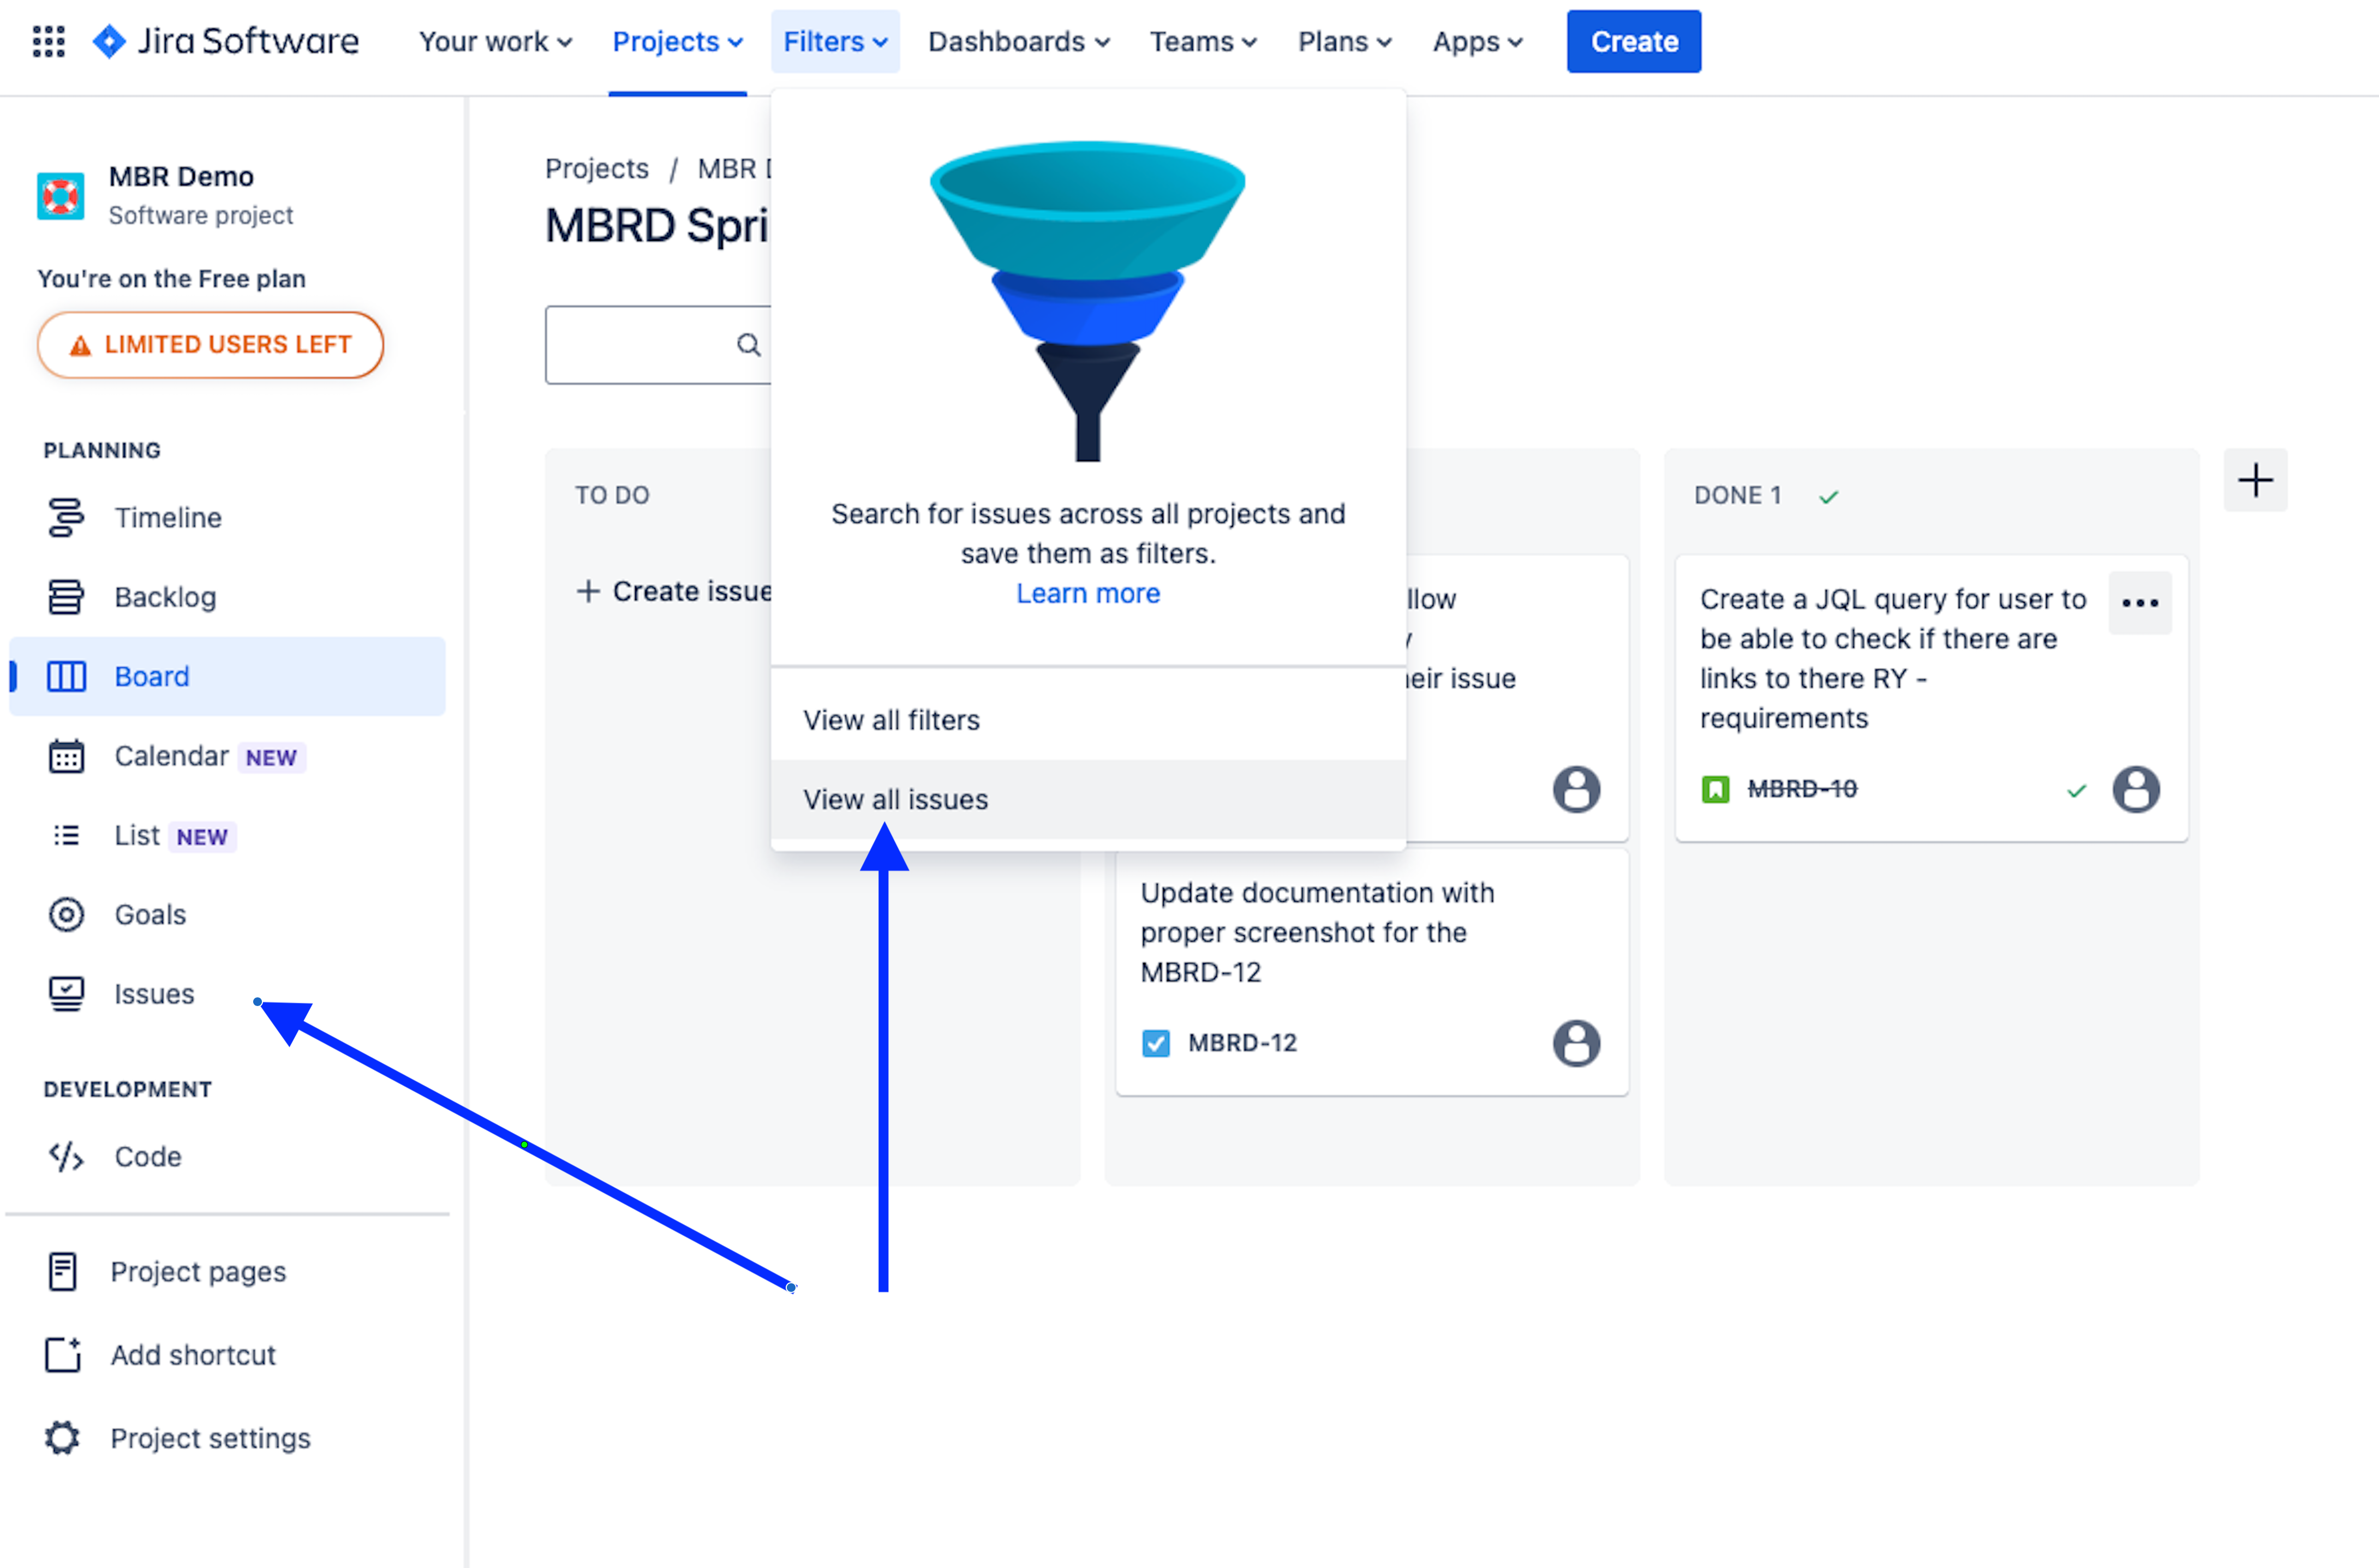The width and height of the screenshot is (2379, 1568).
Task: Open Goals in the sidebar
Action: [x=150, y=914]
